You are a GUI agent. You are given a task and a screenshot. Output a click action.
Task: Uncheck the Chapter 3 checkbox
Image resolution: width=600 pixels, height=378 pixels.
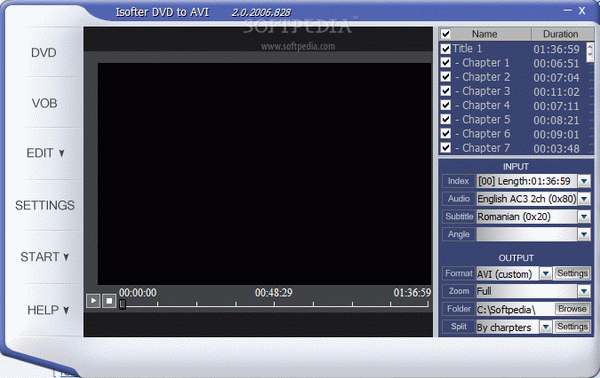pos(445,91)
